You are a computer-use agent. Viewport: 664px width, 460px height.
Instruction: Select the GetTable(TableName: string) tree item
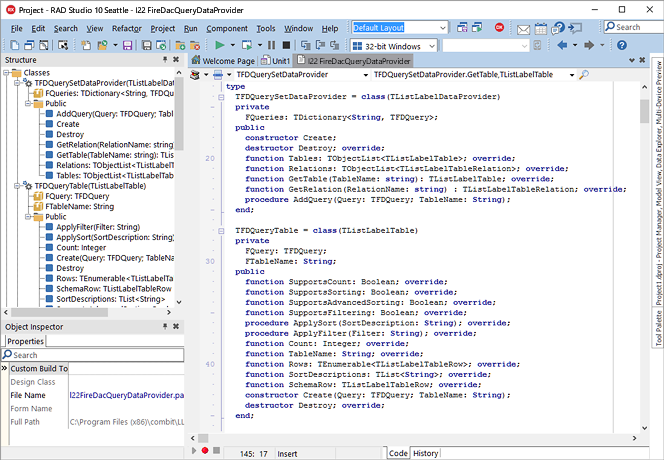tap(115, 155)
